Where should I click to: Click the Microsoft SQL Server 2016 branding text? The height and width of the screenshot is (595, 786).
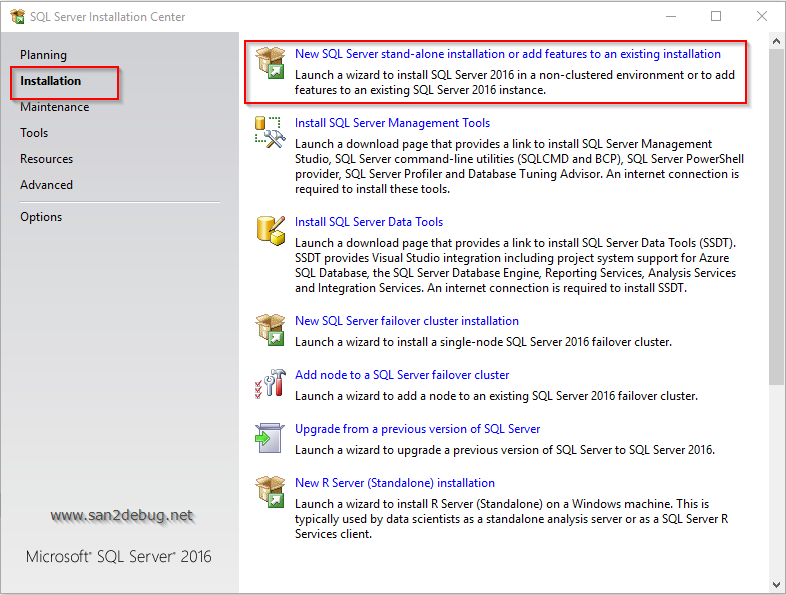pyautogui.click(x=119, y=556)
